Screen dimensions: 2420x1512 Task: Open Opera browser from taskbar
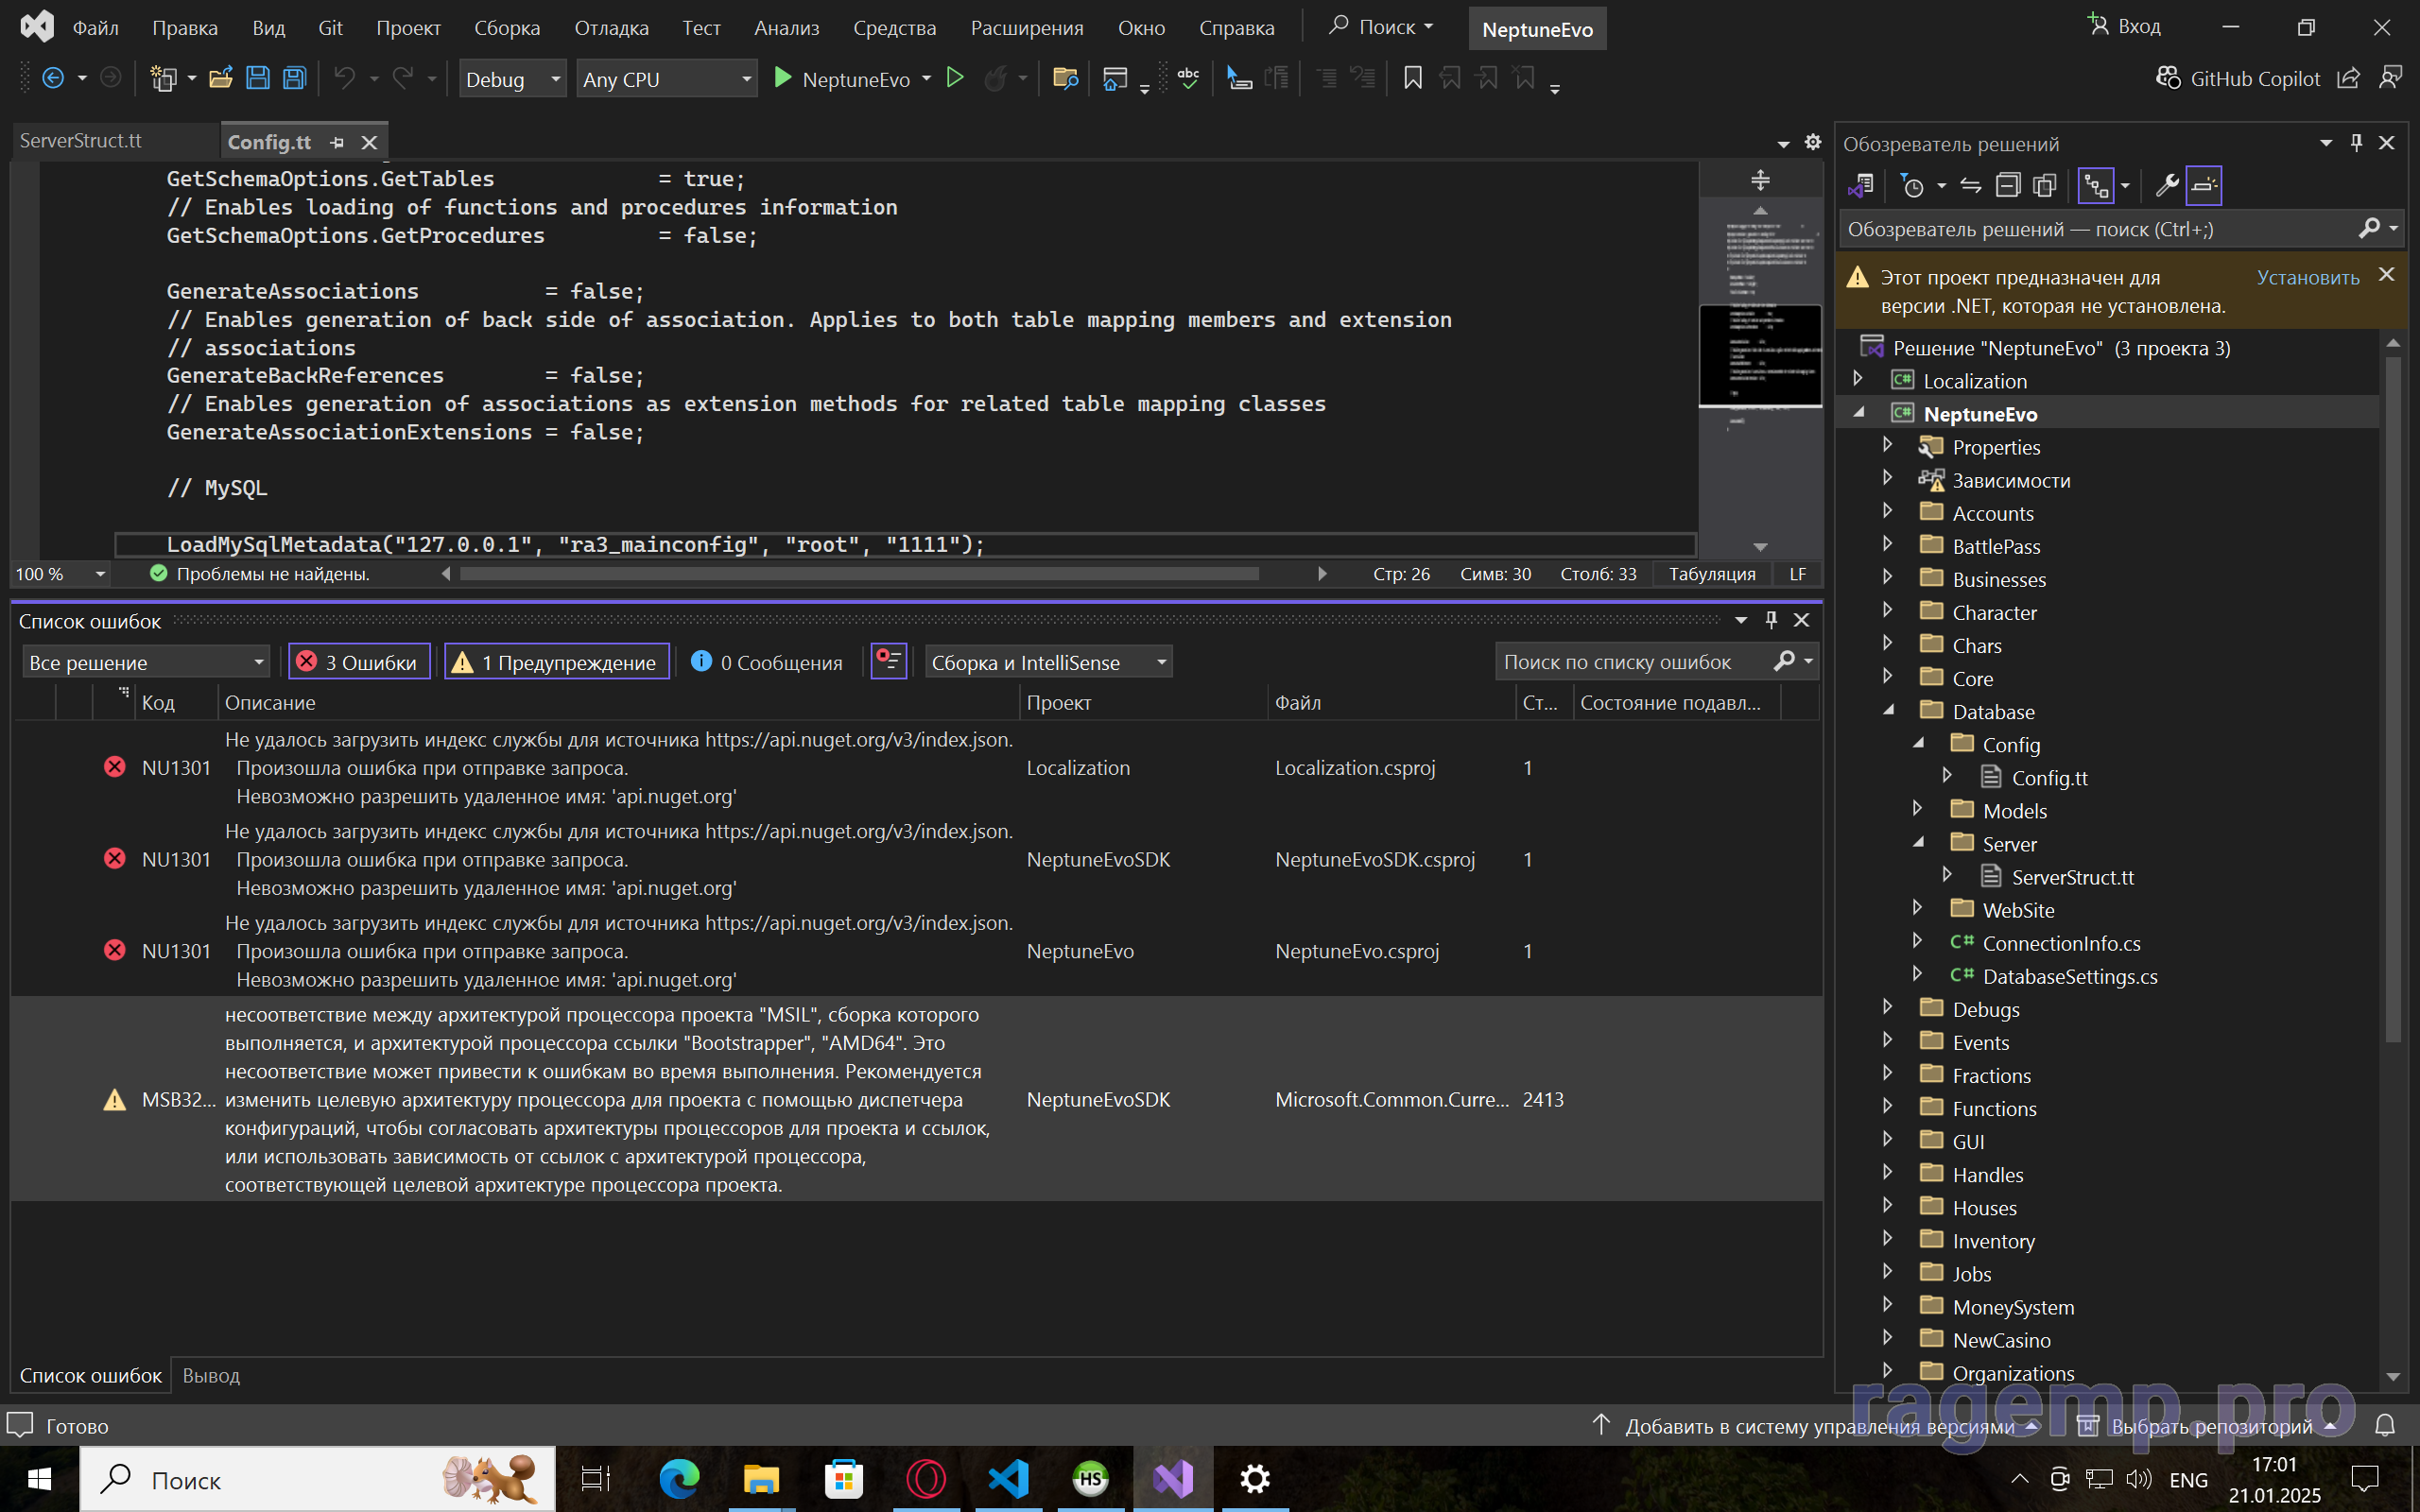926,1478
